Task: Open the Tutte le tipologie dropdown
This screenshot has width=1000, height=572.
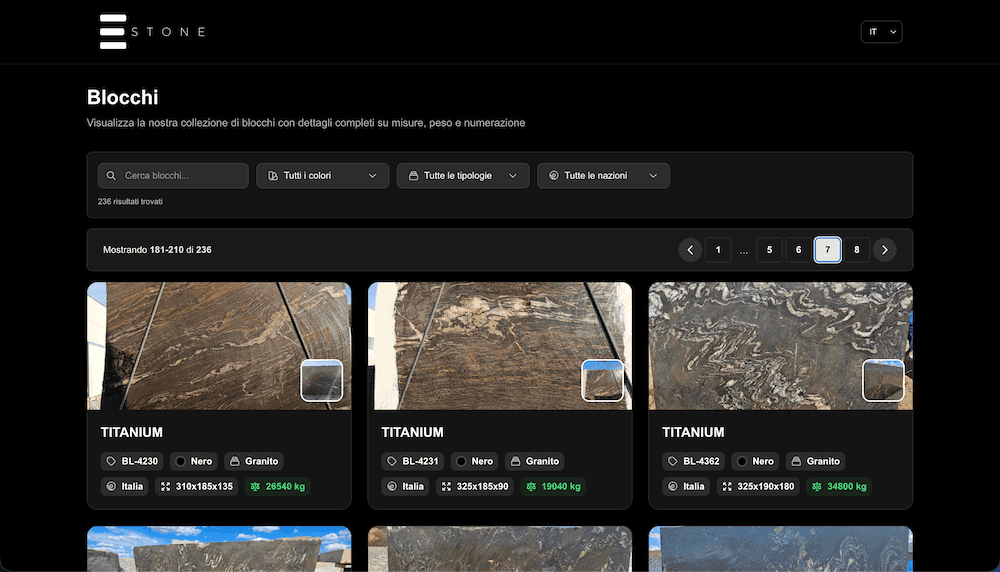Action: point(463,176)
